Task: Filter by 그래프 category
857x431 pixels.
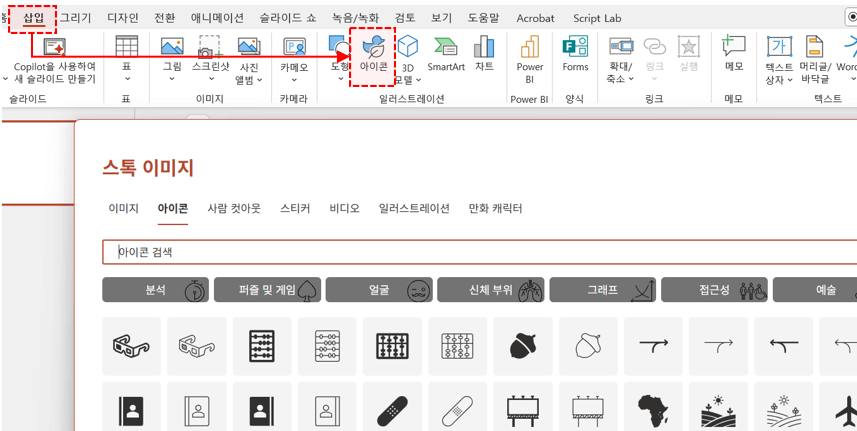Action: (602, 290)
